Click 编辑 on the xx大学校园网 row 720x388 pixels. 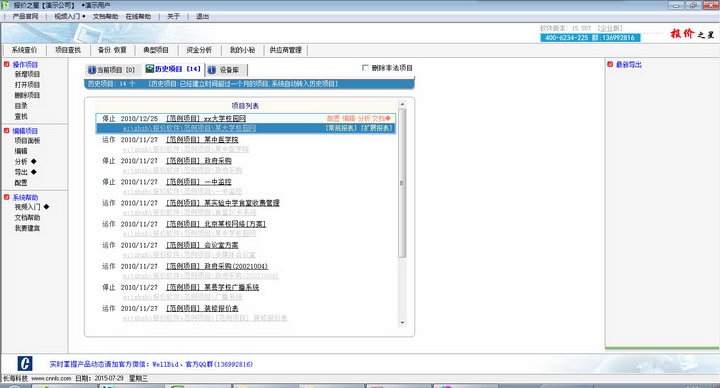pos(349,118)
